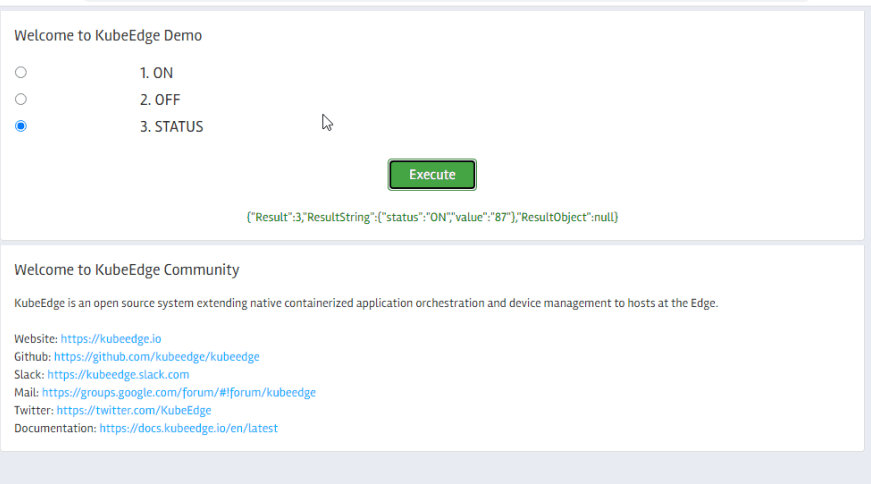This screenshot has width=871, height=484.
Task: Click the "3. STATUS" option label text
Action: coord(171,127)
